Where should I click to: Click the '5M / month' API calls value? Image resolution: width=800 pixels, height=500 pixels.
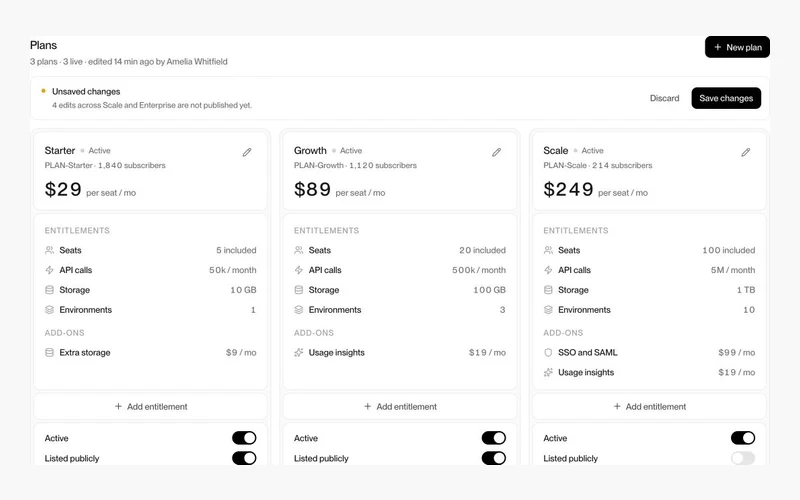click(x=733, y=270)
